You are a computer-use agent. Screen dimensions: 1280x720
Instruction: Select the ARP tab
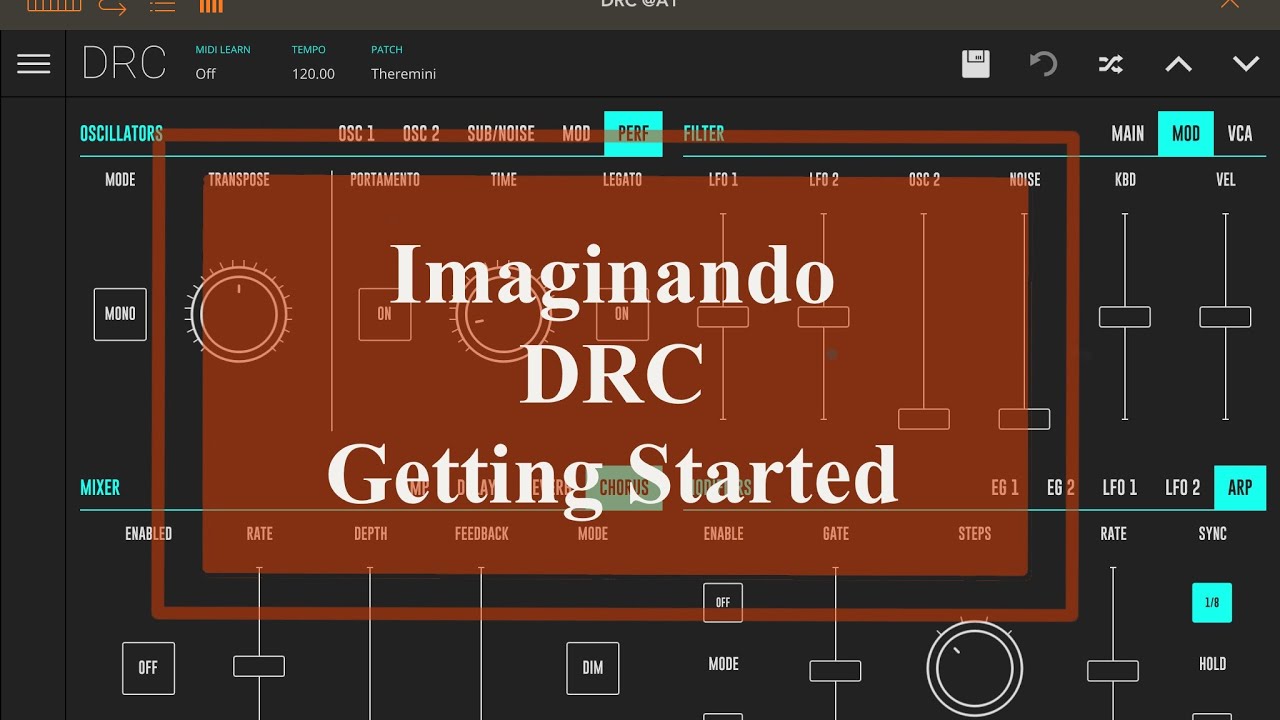point(1240,488)
